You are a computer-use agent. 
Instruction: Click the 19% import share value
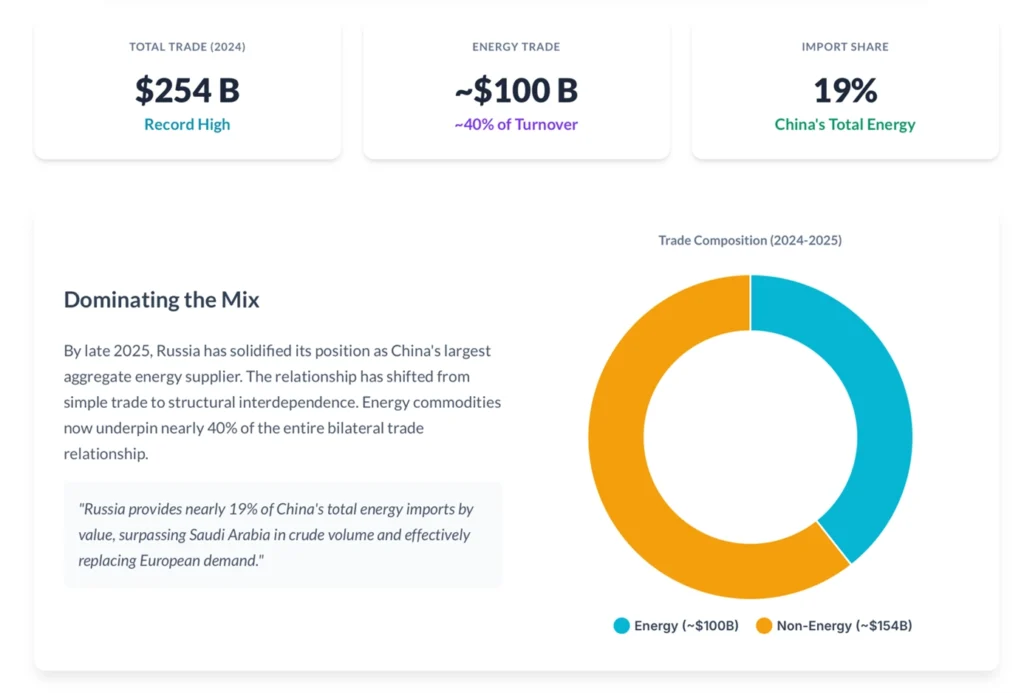845,90
